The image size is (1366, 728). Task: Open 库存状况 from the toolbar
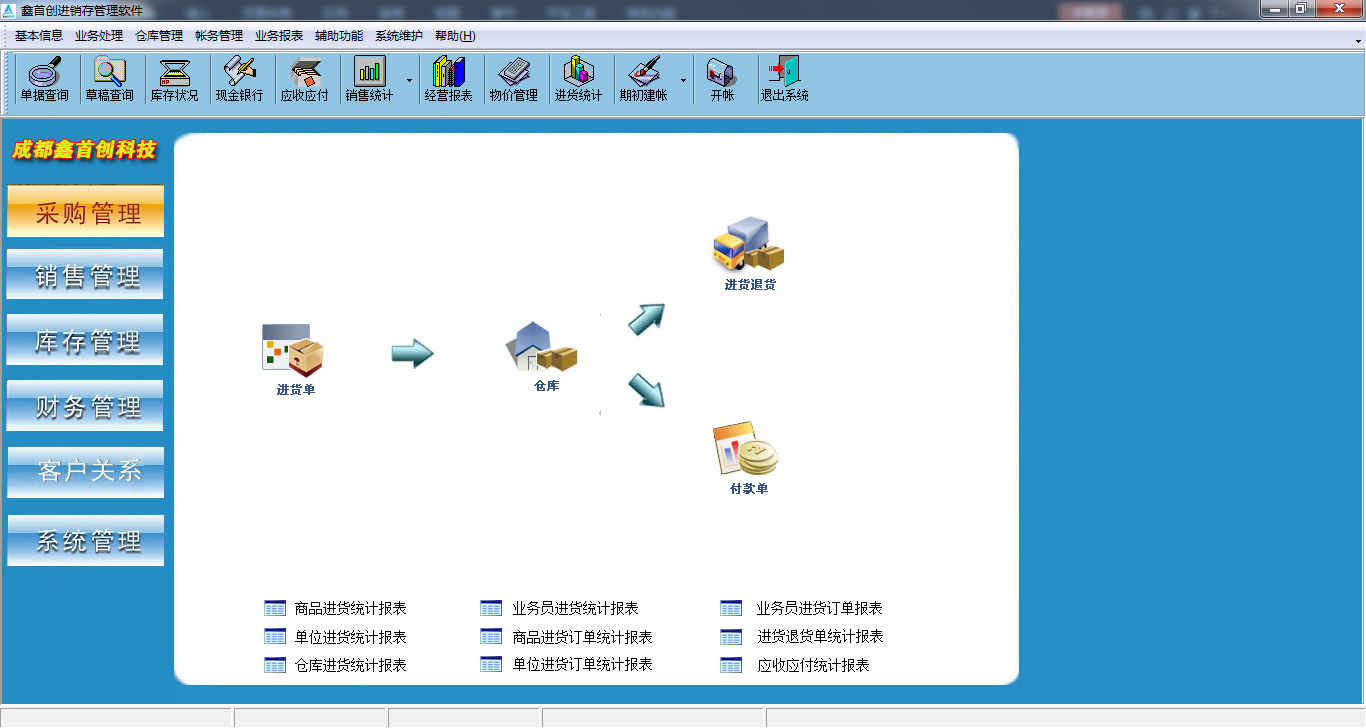[x=175, y=78]
